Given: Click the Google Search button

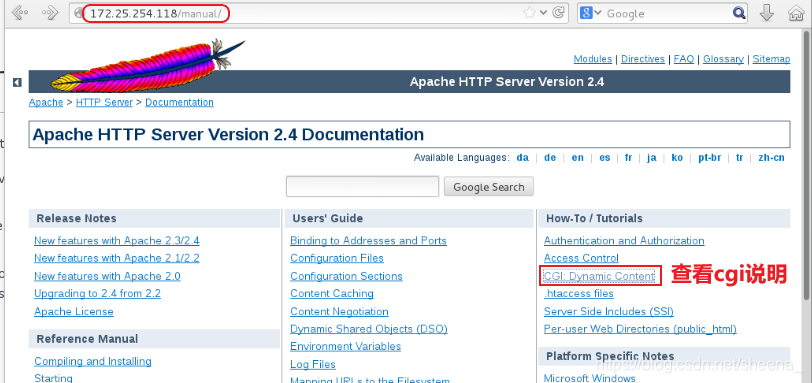Looking at the screenshot, I should (x=488, y=187).
